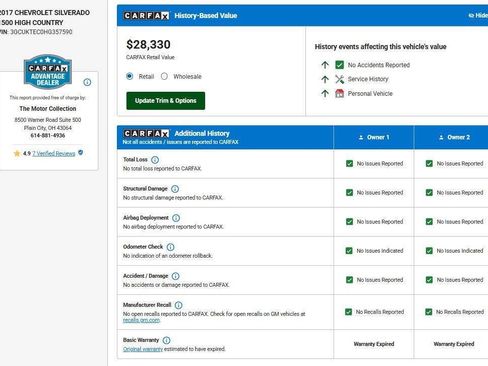Click the Service History wrench icon
The width and height of the screenshot is (488, 366).
339,79
